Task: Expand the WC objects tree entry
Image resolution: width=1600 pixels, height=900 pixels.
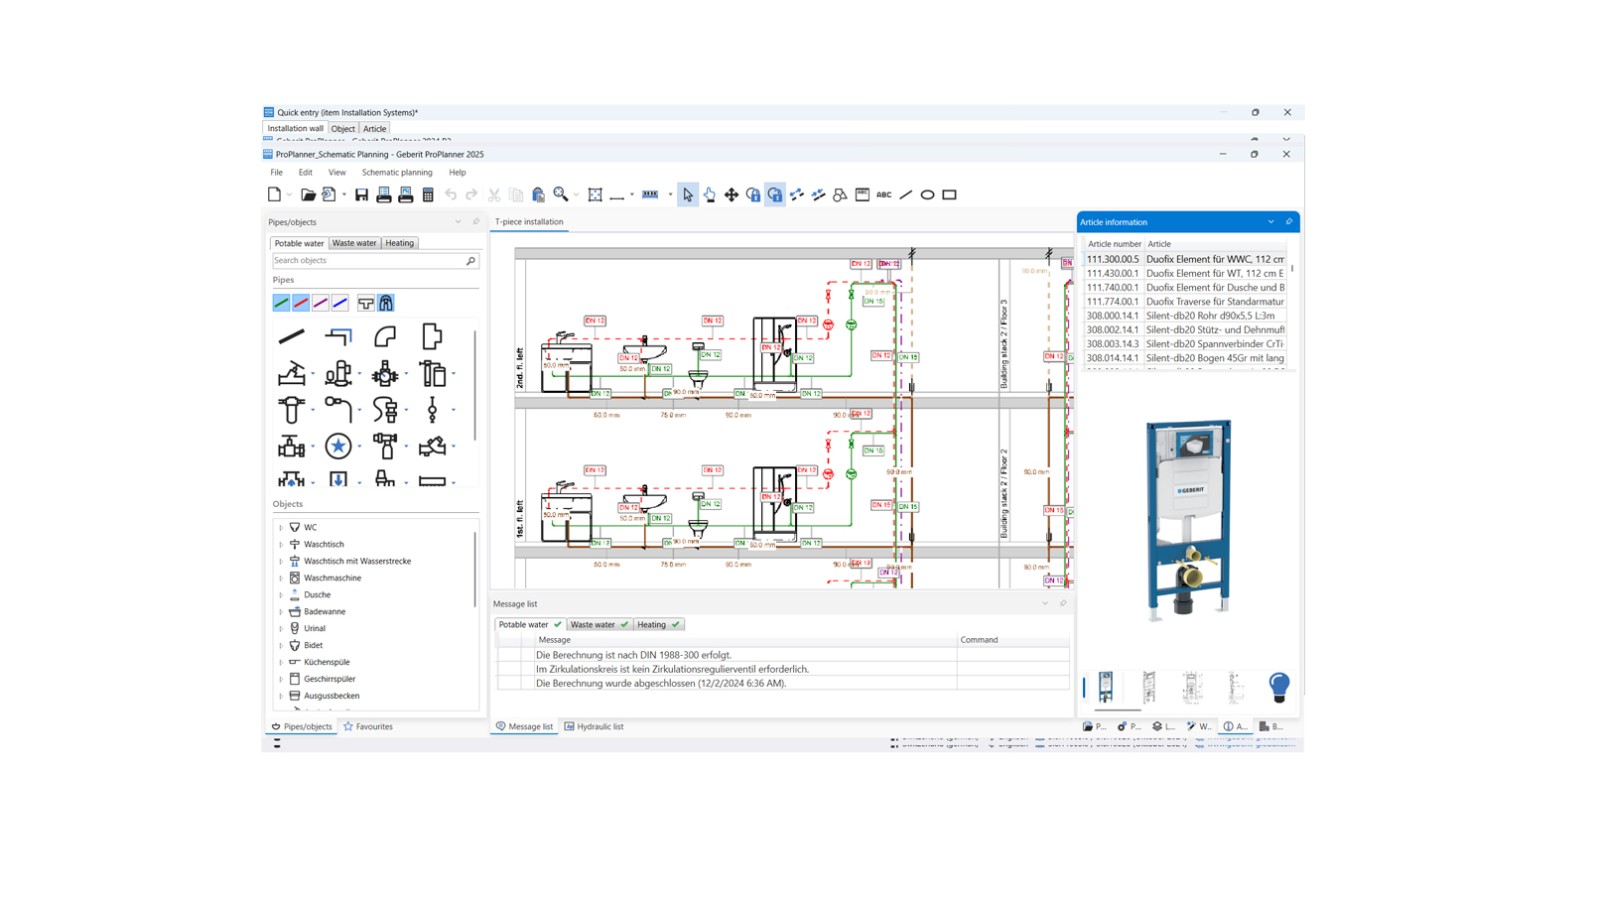Action: [x=280, y=527]
